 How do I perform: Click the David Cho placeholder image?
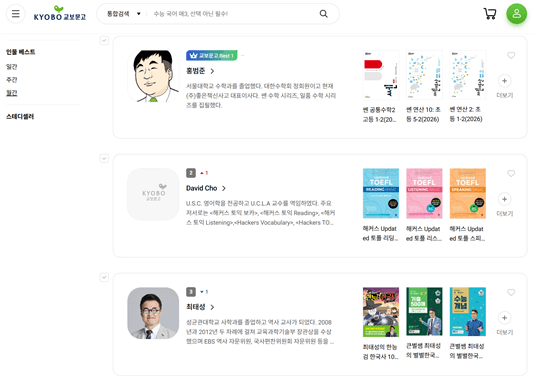pyautogui.click(x=153, y=194)
